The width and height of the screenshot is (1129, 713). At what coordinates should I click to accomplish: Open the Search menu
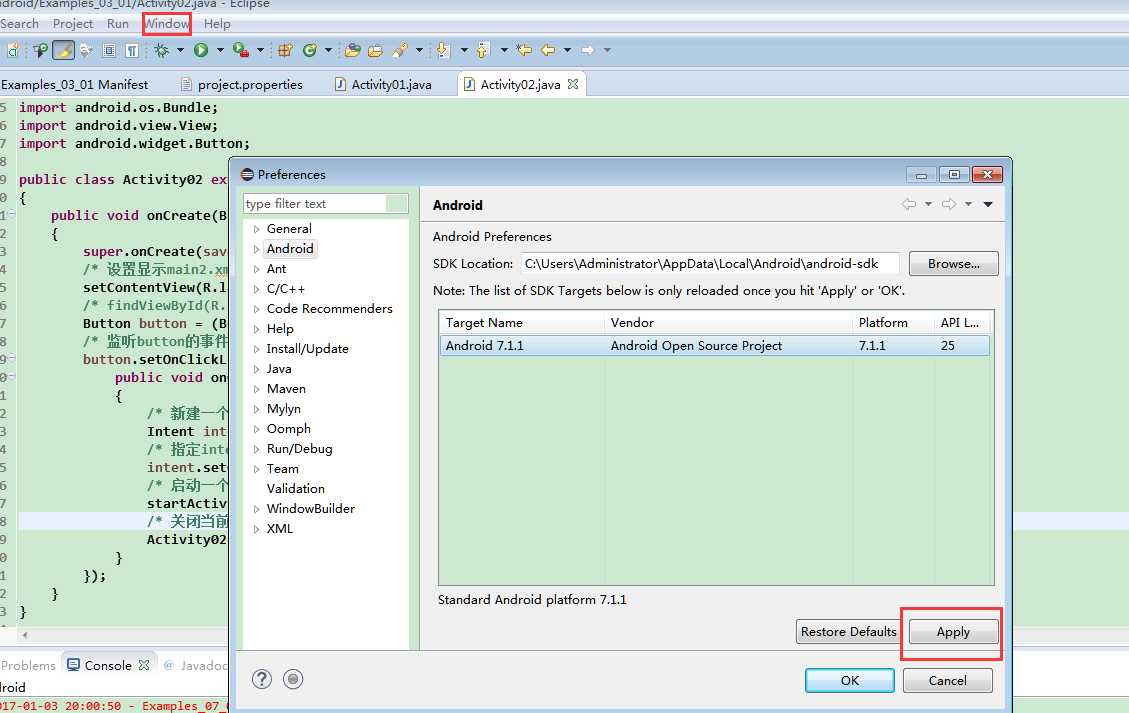tap(19, 24)
